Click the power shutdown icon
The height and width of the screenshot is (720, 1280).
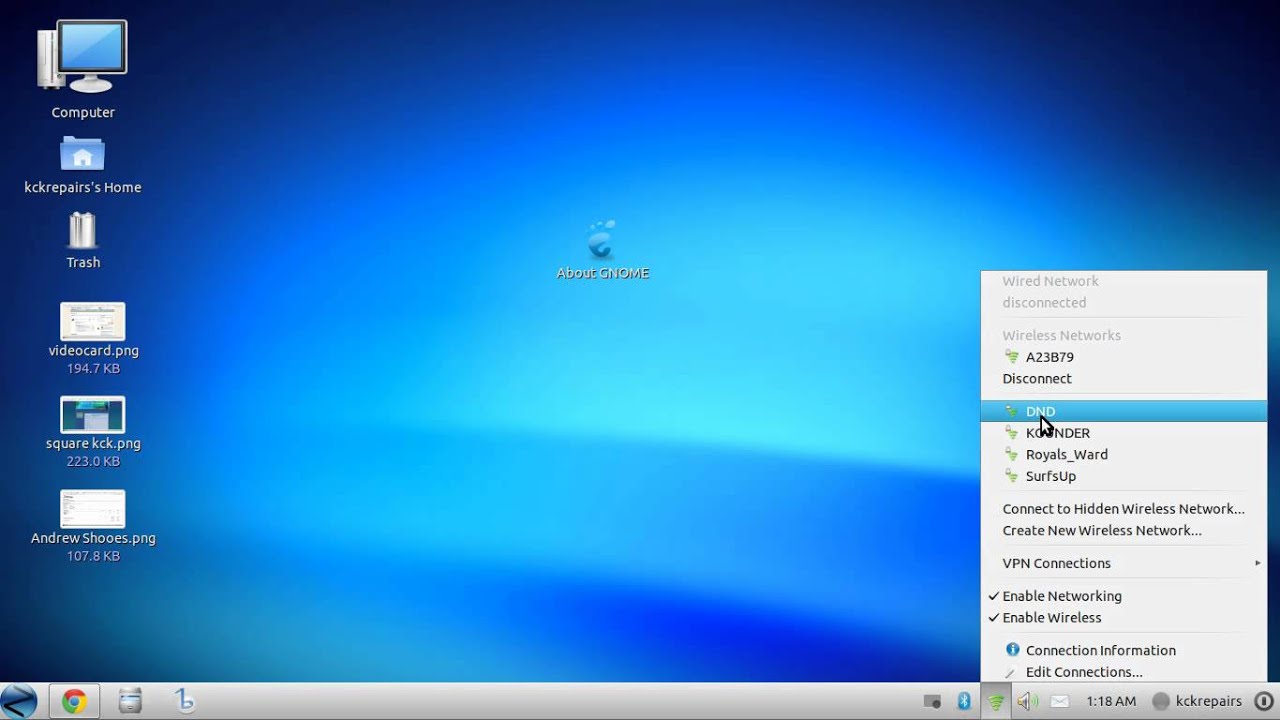1264,701
